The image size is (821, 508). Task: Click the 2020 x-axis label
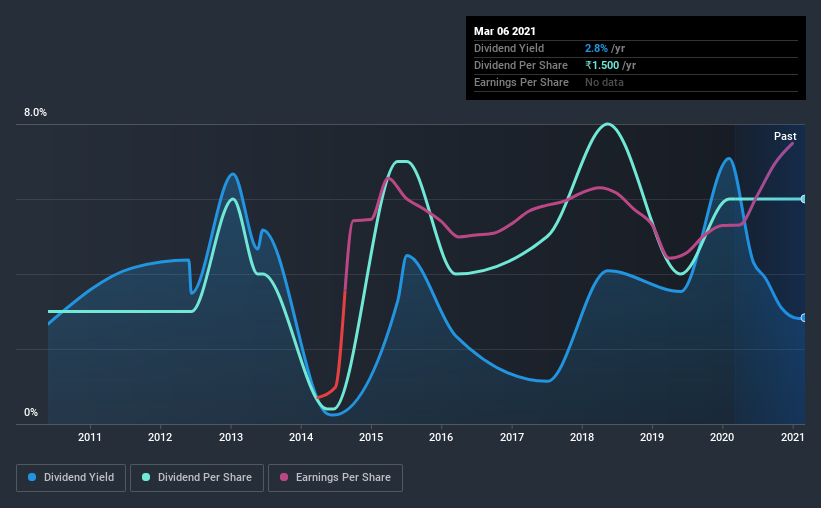click(722, 437)
